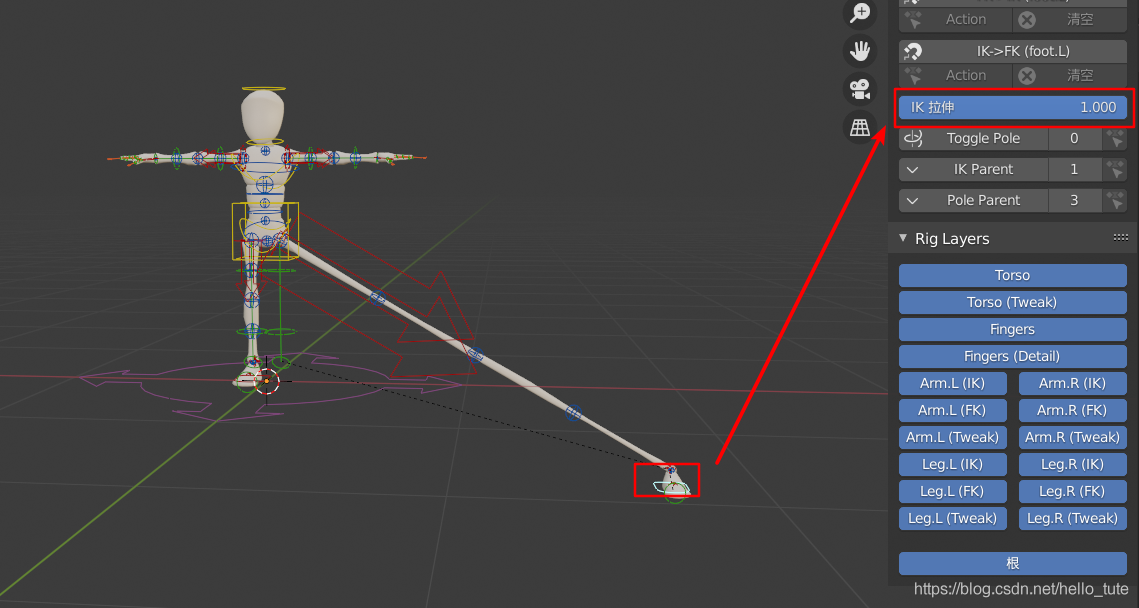The width and height of the screenshot is (1139, 608).
Task: Toggle the Torso (Tweak) rig layer
Action: click(1013, 302)
